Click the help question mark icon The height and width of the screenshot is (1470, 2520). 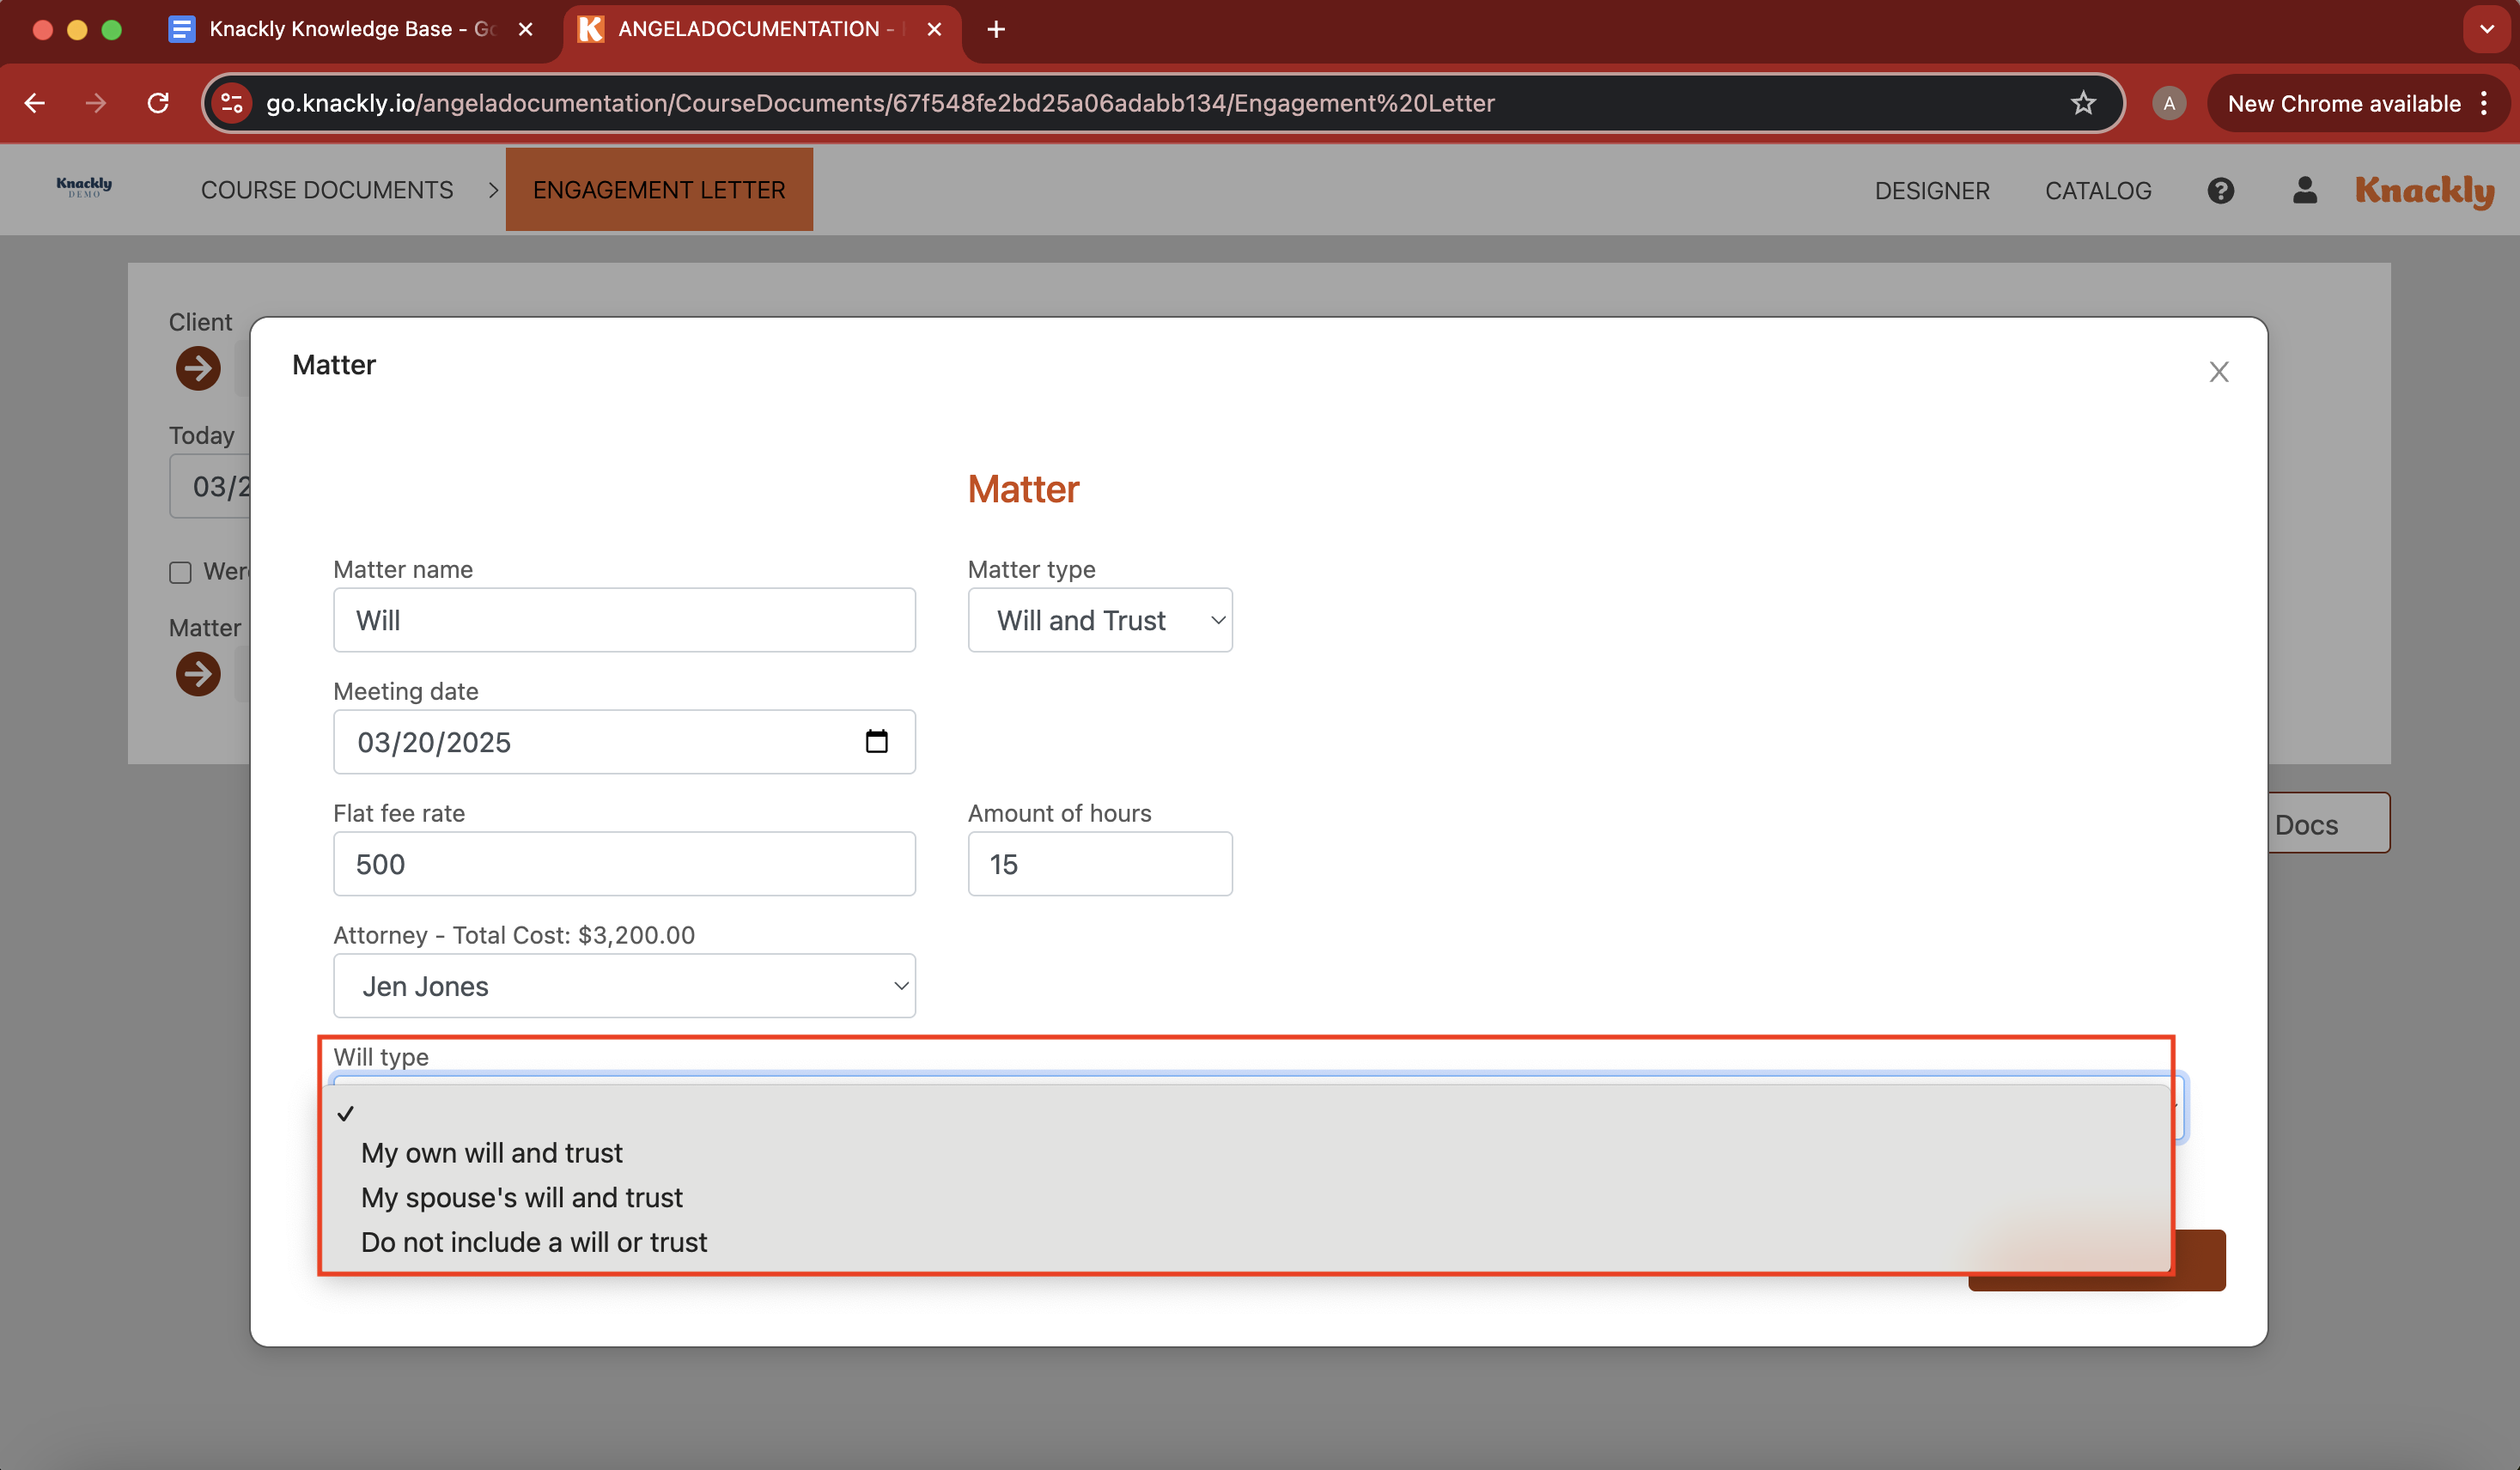click(x=2220, y=190)
